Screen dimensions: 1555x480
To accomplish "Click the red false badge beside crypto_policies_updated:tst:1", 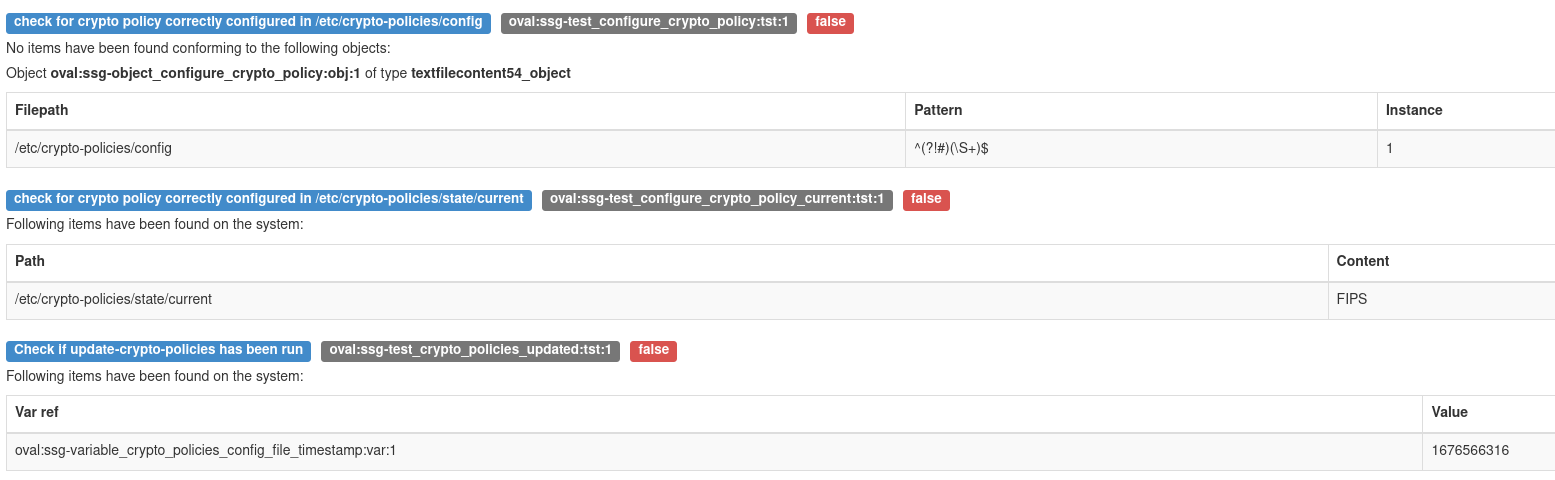I will 653,350.
